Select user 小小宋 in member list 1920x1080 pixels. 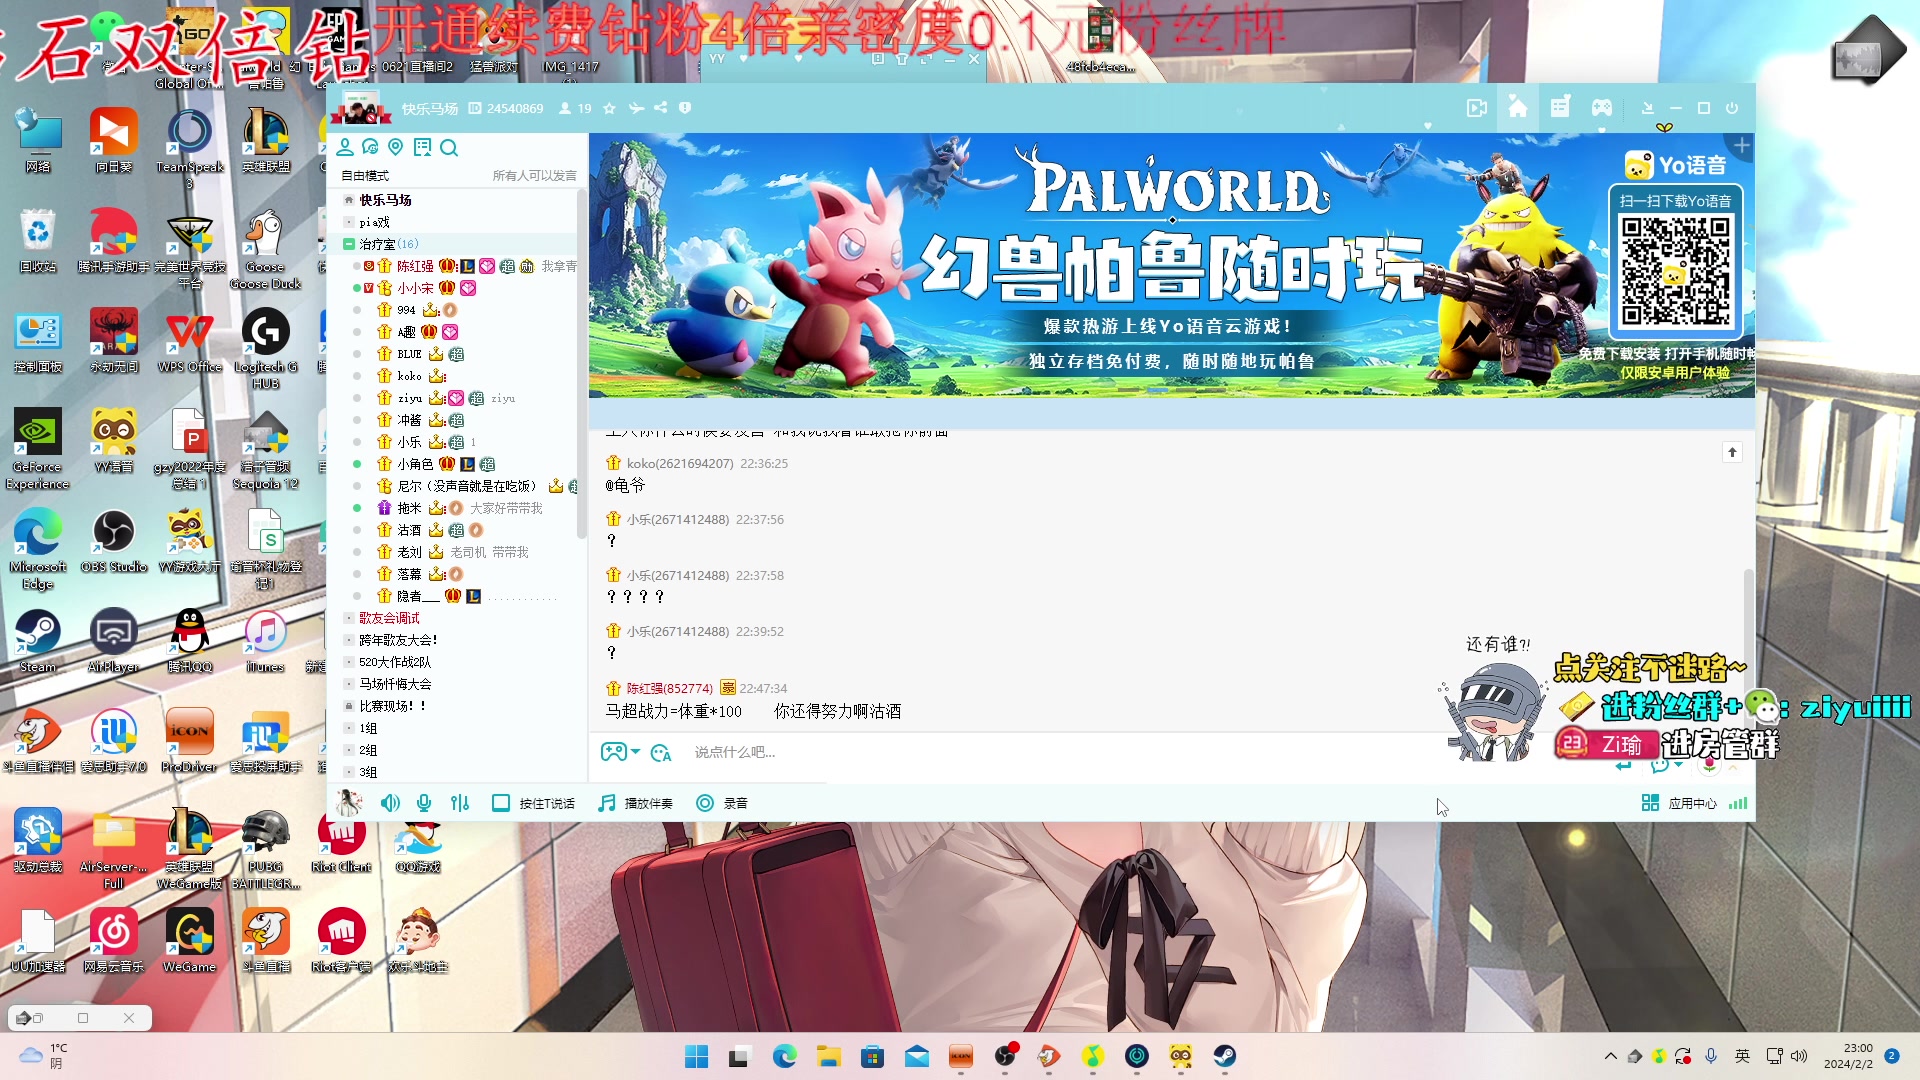(x=415, y=288)
